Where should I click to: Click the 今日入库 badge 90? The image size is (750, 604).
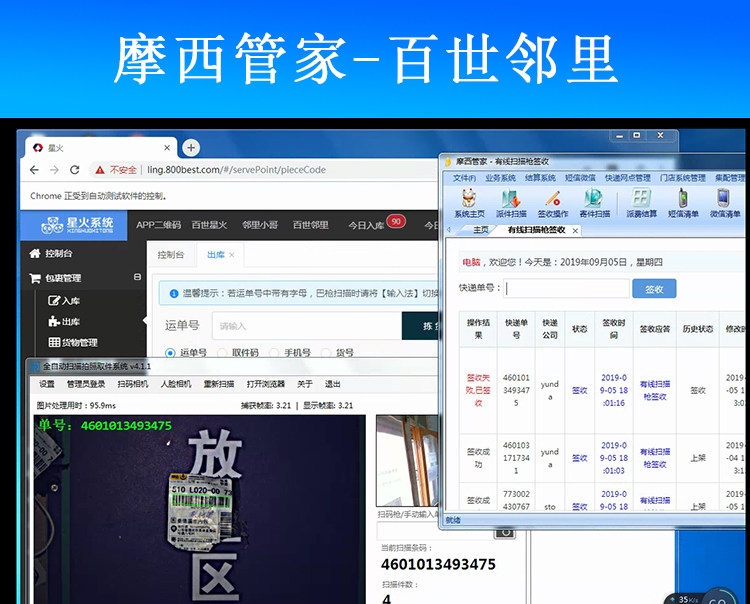(396, 221)
